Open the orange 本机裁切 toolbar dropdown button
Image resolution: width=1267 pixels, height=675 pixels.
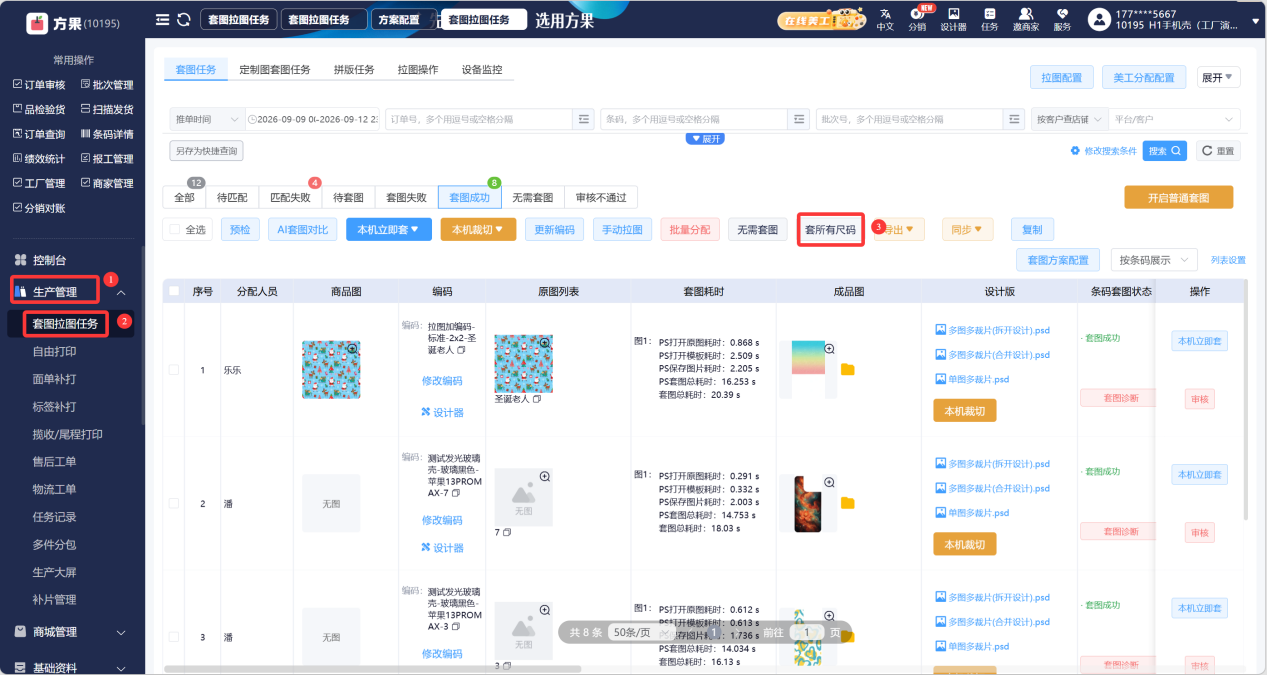pyautogui.click(x=478, y=229)
